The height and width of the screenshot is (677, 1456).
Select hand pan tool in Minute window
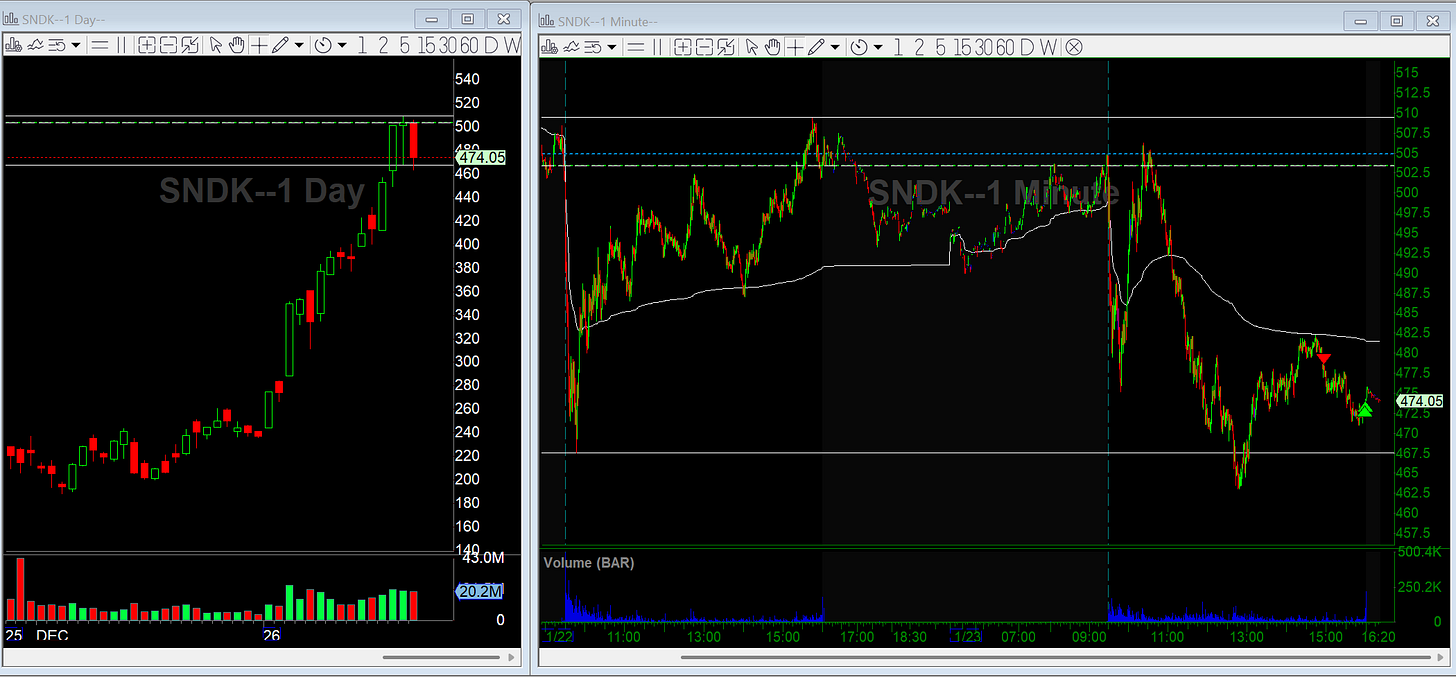point(773,45)
